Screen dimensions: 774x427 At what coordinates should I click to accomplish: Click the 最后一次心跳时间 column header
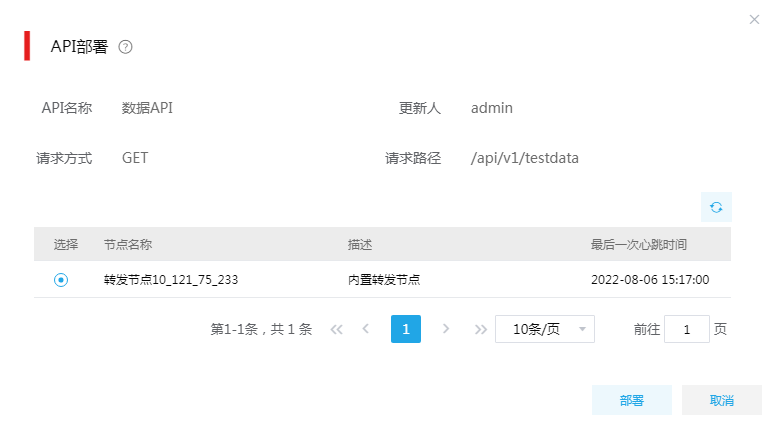point(639,244)
